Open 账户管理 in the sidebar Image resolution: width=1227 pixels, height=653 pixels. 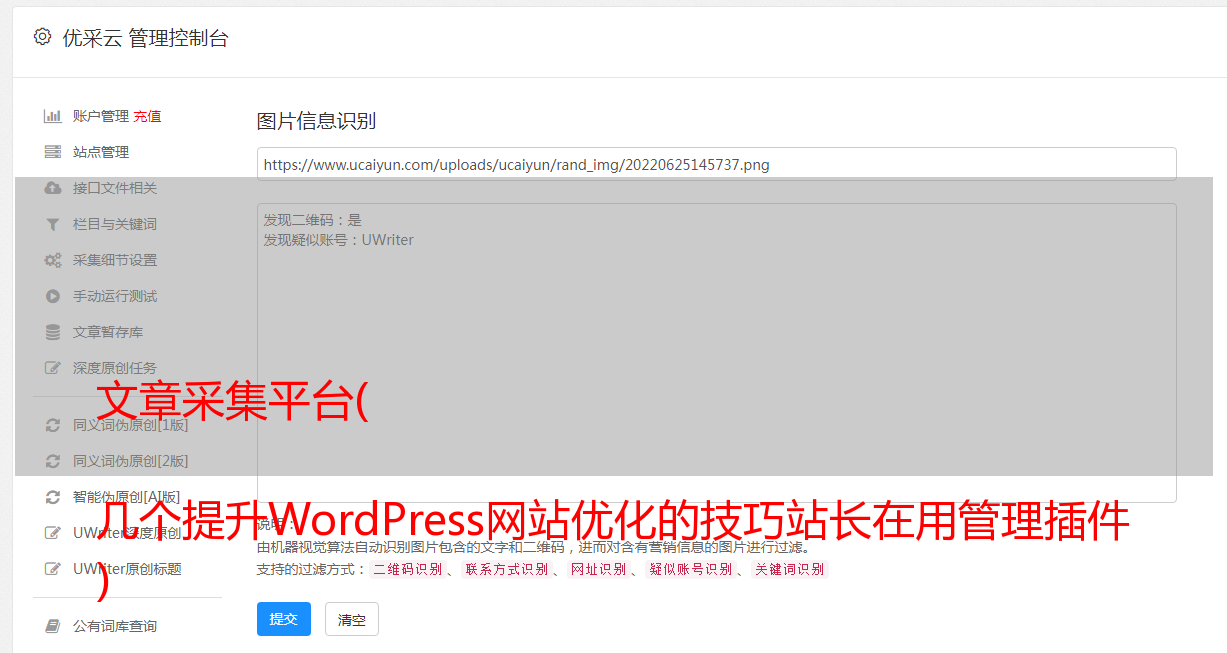[101, 116]
